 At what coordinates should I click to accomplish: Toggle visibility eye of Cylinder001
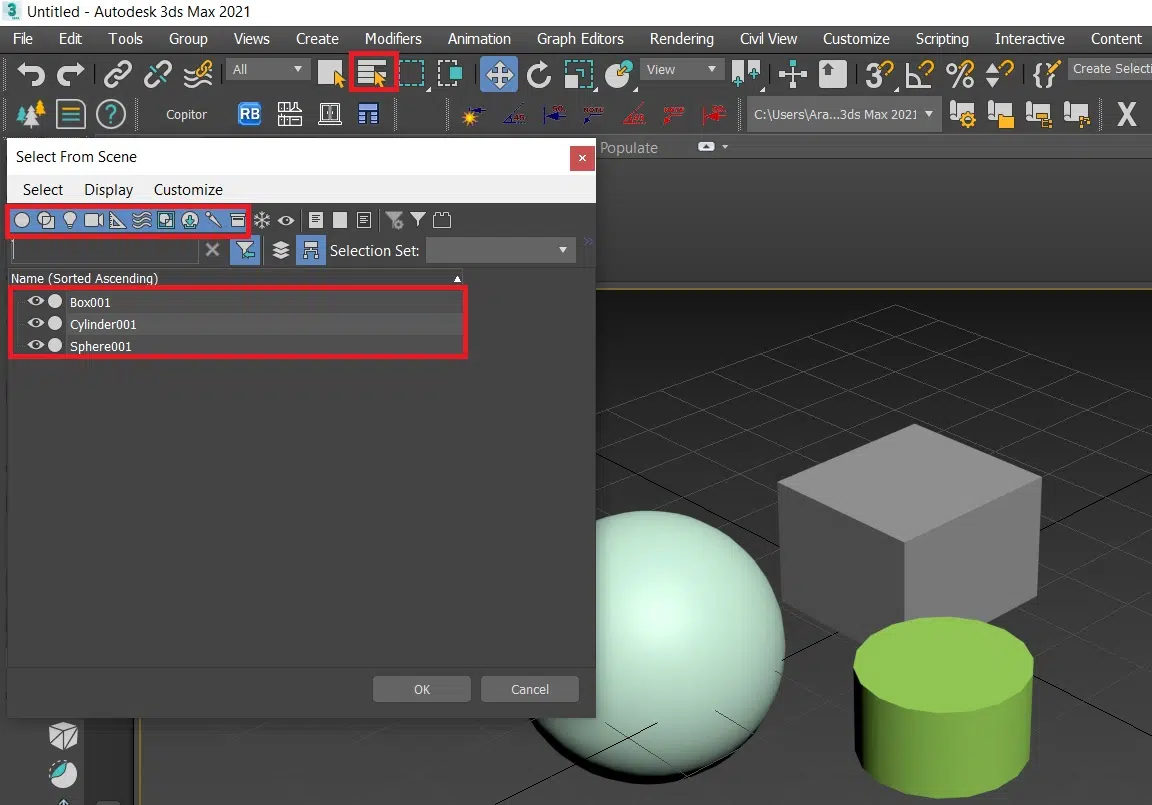tap(36, 323)
